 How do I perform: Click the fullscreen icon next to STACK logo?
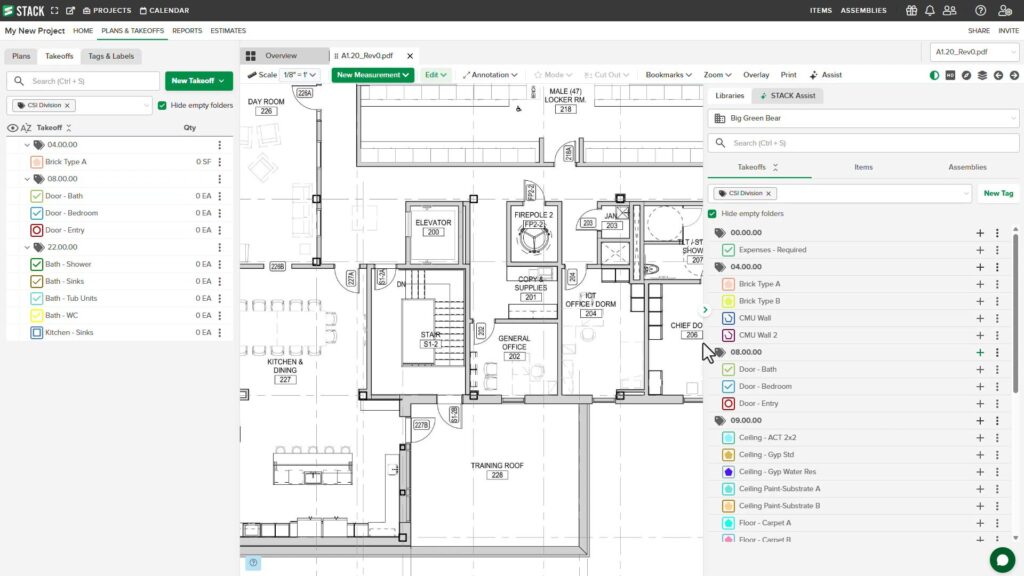tap(55, 10)
